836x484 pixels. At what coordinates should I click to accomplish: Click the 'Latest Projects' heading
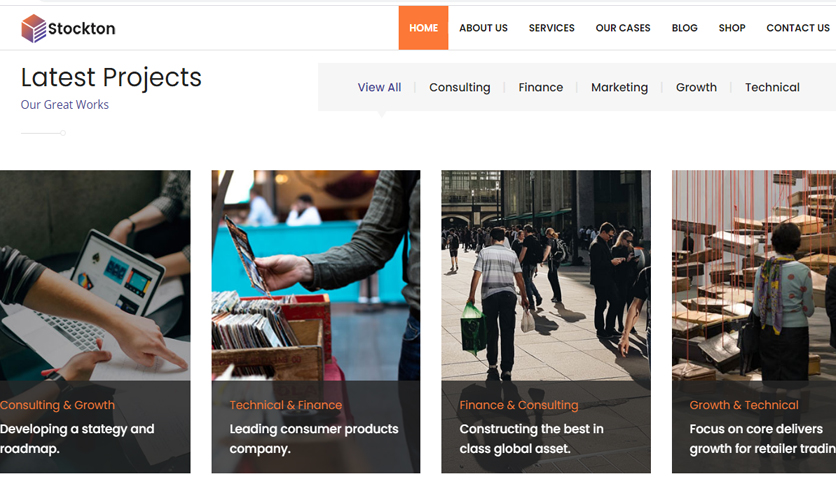pyautogui.click(x=111, y=77)
